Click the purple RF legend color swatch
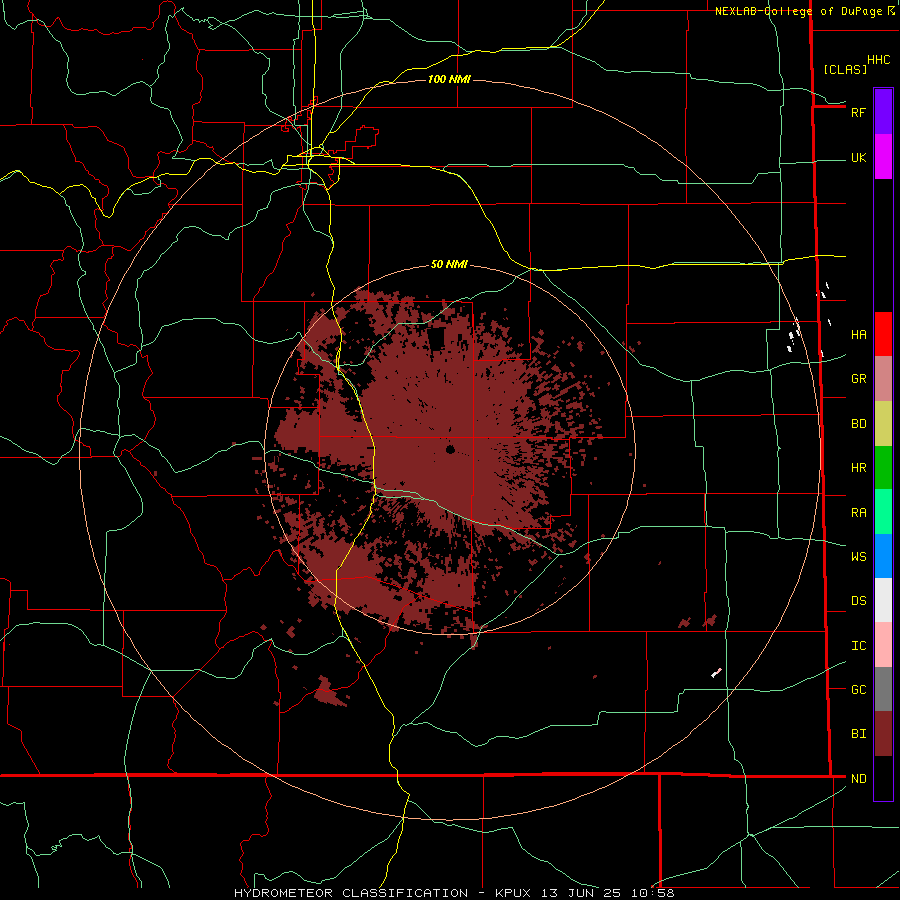The width and height of the screenshot is (900, 900). pos(883,112)
